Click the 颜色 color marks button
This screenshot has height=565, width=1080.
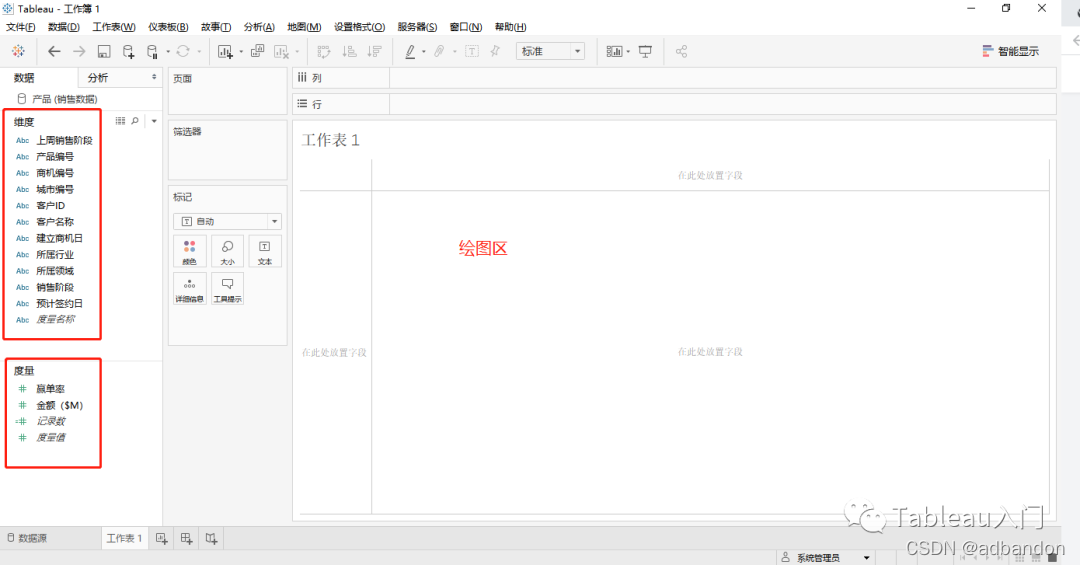click(189, 251)
